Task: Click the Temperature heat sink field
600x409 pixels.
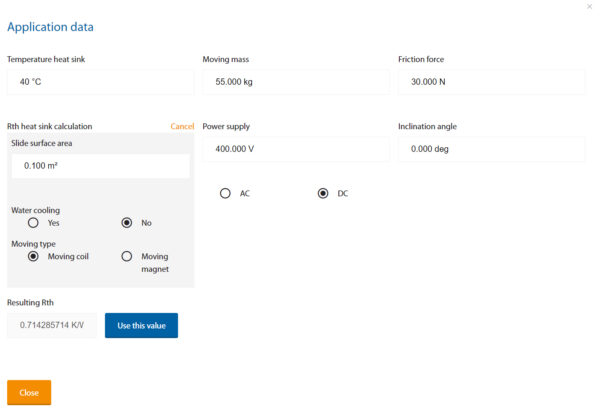Action: (x=100, y=82)
